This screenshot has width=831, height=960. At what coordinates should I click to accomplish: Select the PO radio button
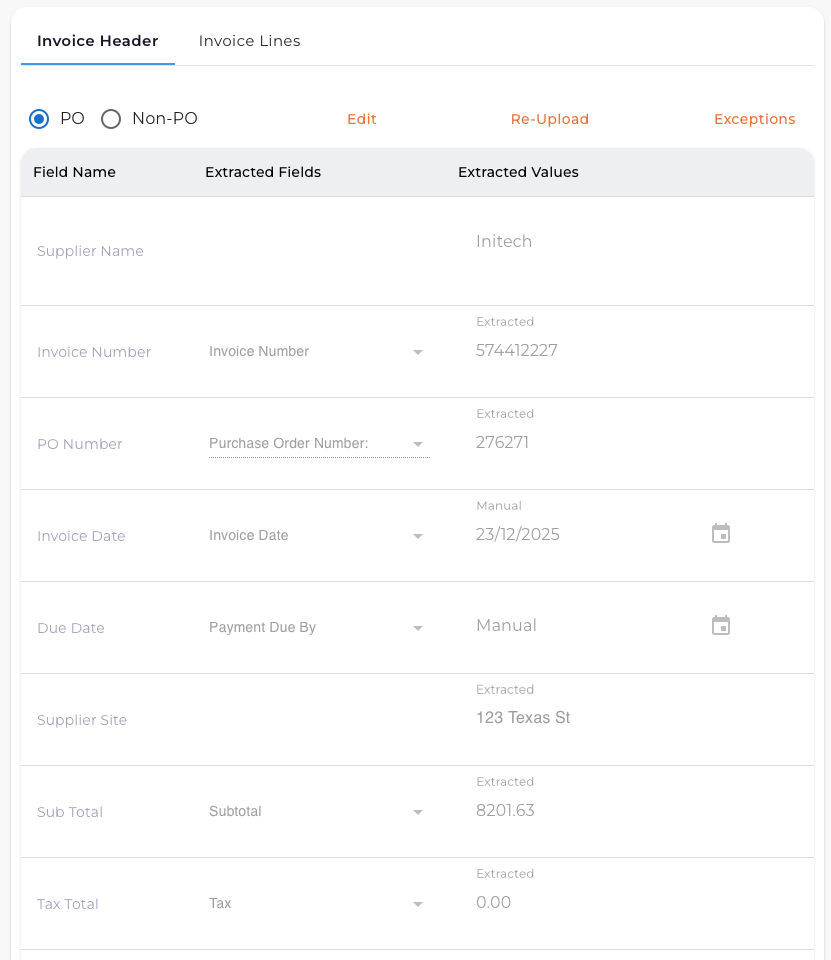coord(38,118)
